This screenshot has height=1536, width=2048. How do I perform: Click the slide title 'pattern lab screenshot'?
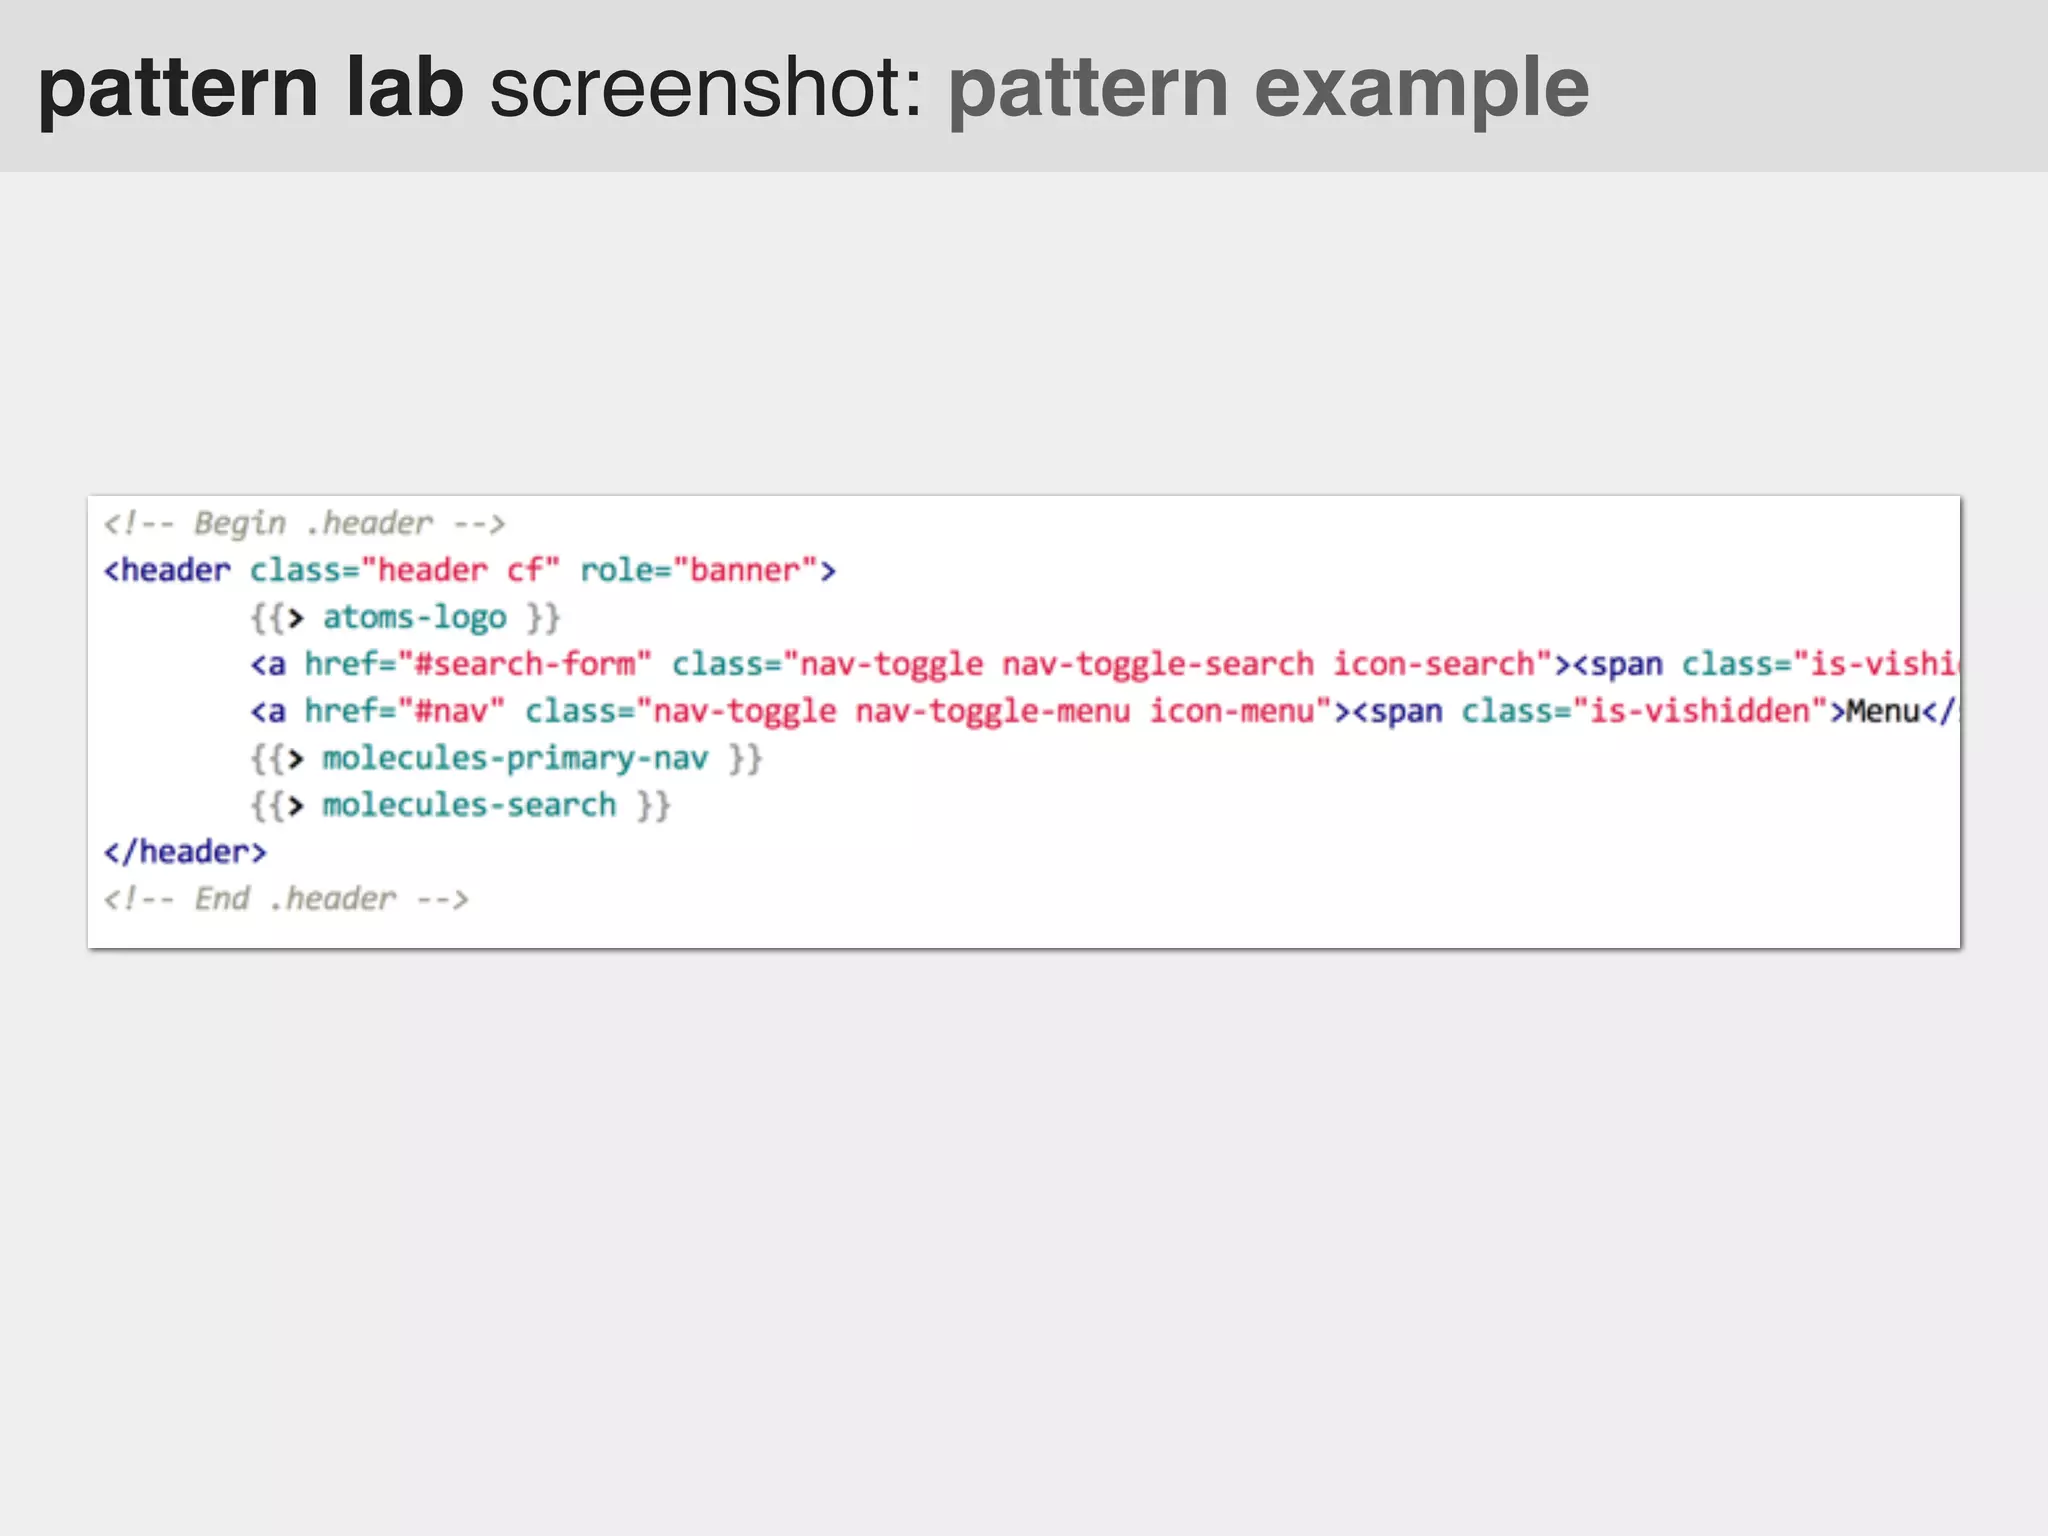pyautogui.click(x=480, y=88)
